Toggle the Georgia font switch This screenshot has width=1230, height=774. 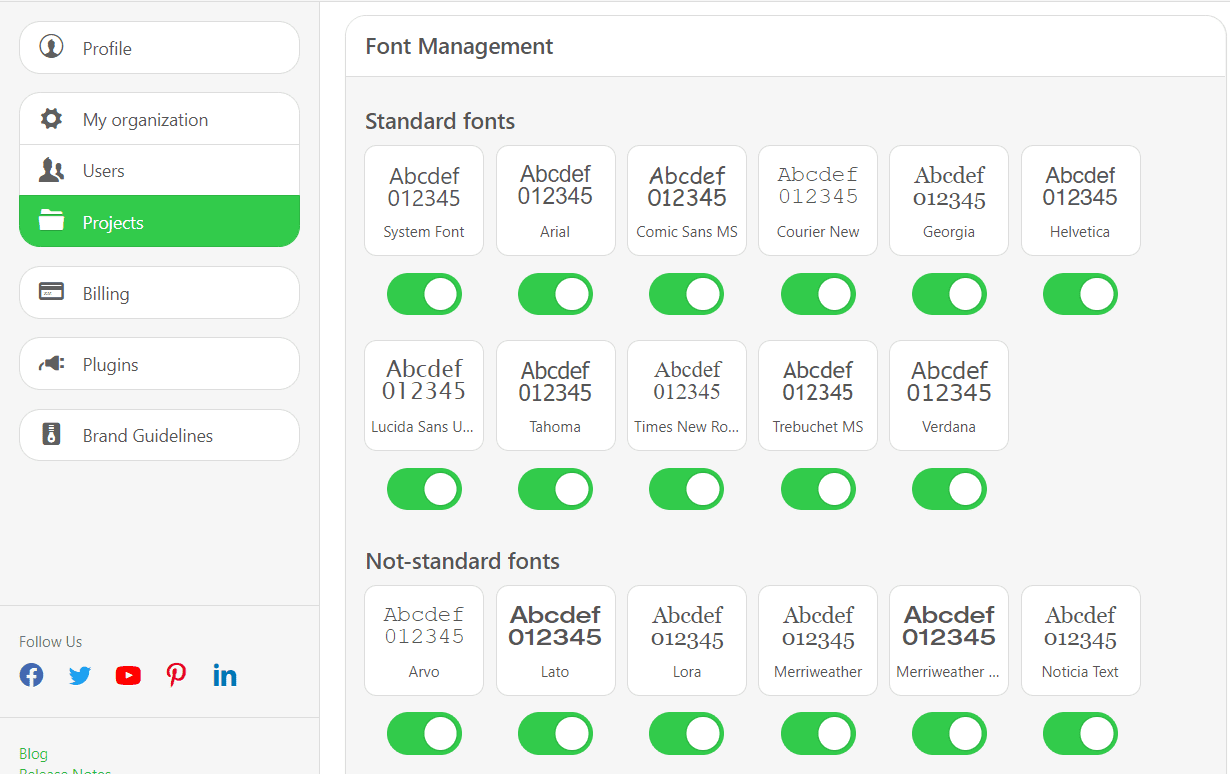click(949, 294)
